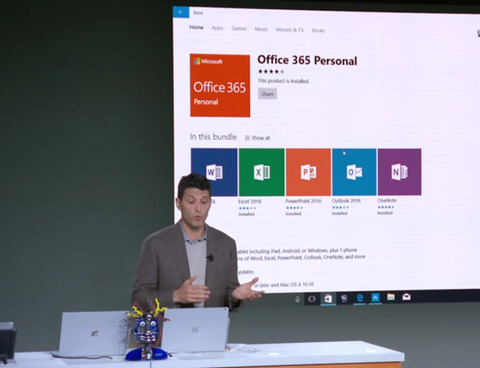Click the Store icon on the taskbar
Viewport: 480px width, 368px height.
coord(328,298)
